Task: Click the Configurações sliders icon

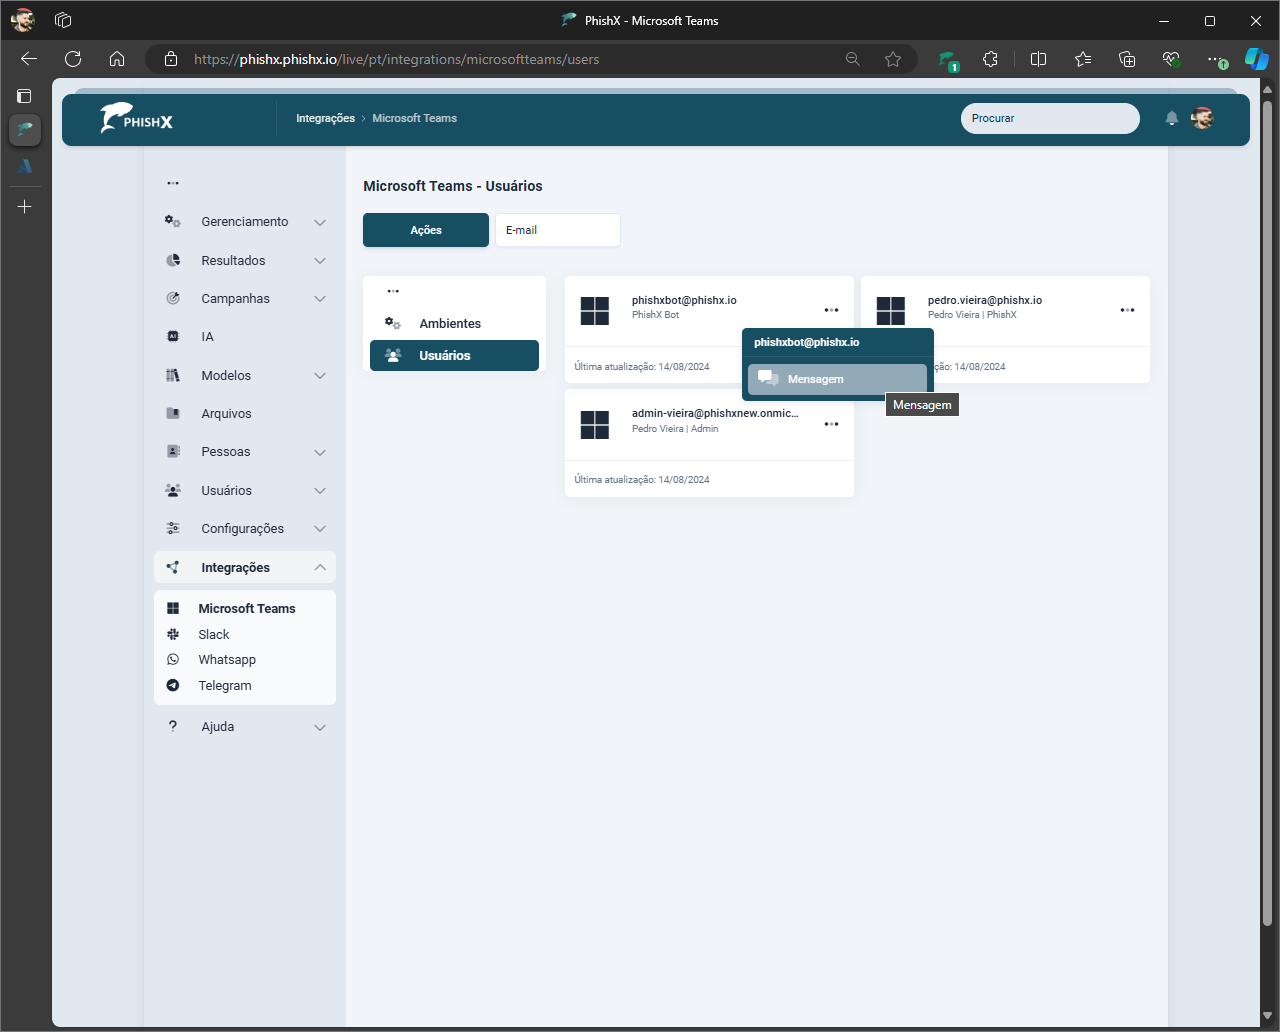Action: point(173,528)
